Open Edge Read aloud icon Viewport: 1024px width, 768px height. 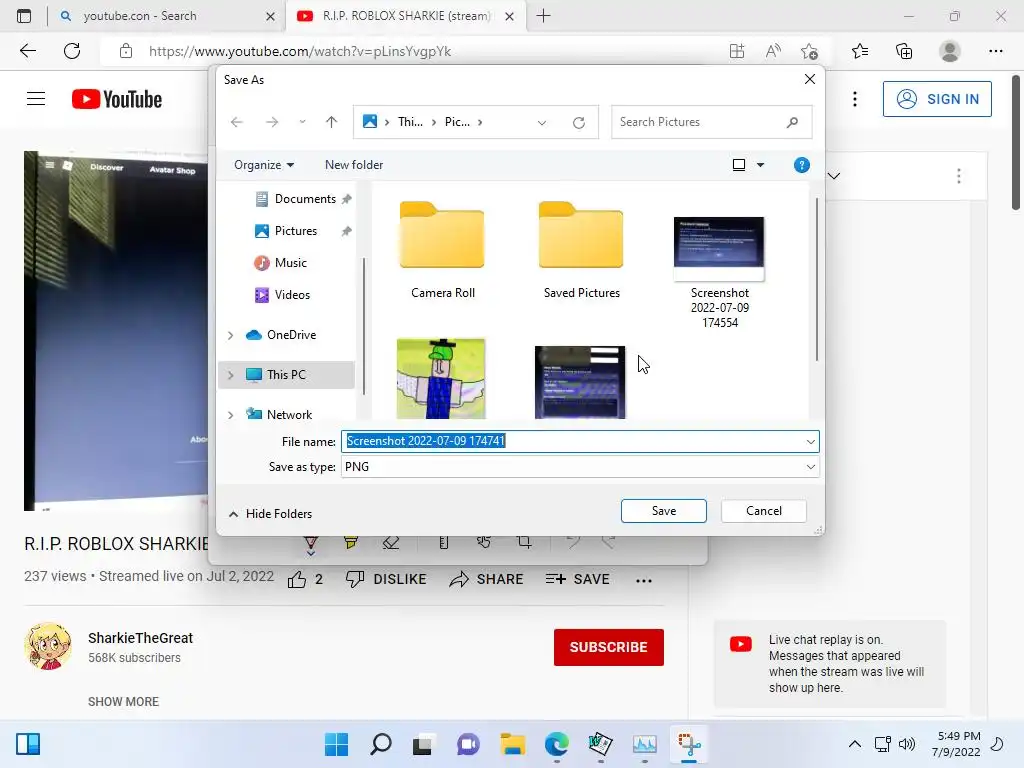point(773,51)
